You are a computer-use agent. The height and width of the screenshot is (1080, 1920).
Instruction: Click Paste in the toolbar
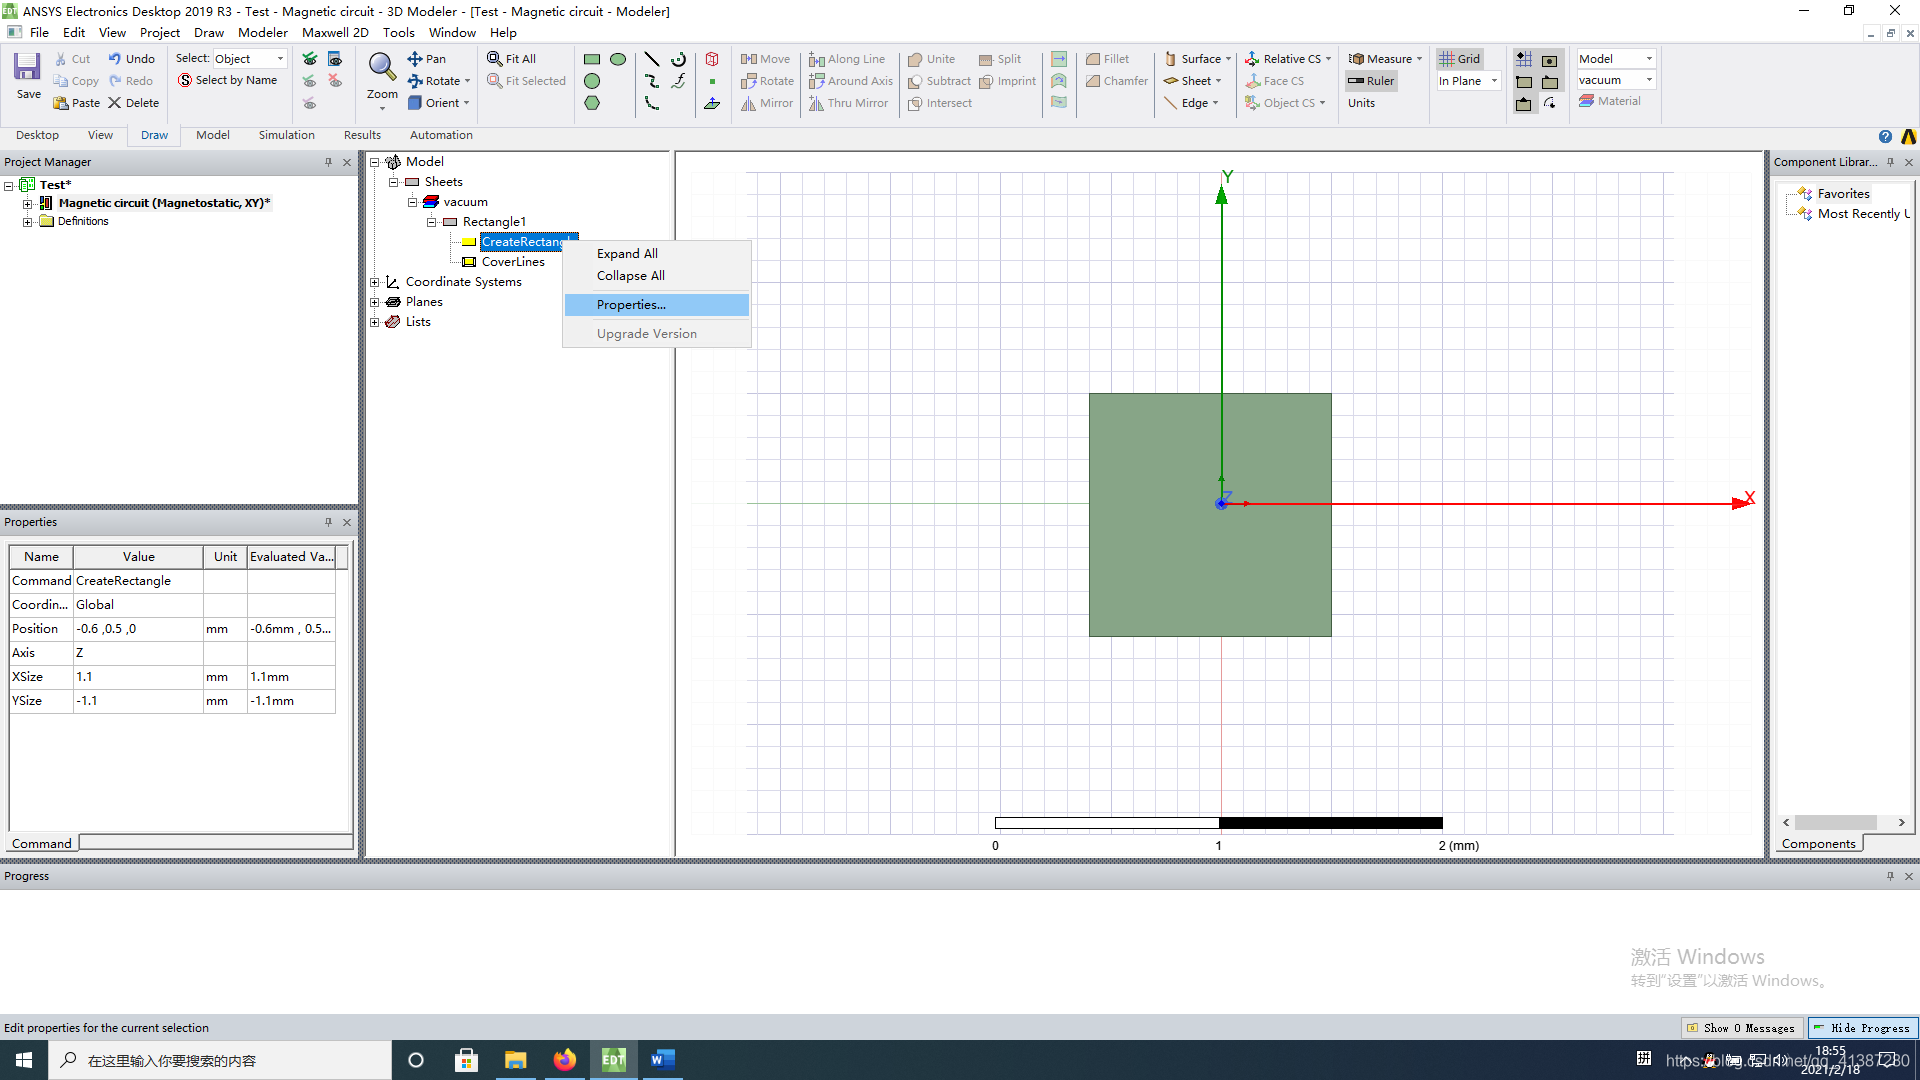77,103
